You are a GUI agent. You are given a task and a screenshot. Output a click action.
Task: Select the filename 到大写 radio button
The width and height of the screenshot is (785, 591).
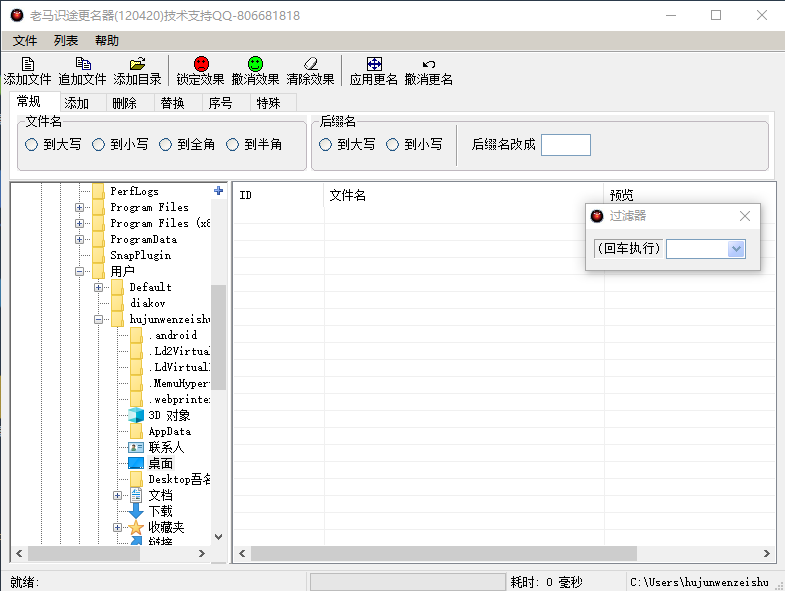coord(33,145)
